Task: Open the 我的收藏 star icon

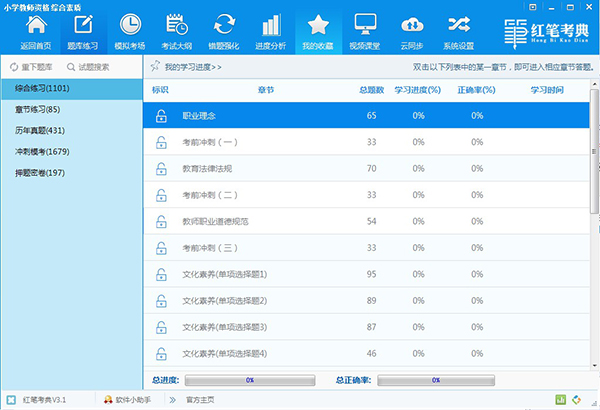Action: pyautogui.click(x=318, y=27)
